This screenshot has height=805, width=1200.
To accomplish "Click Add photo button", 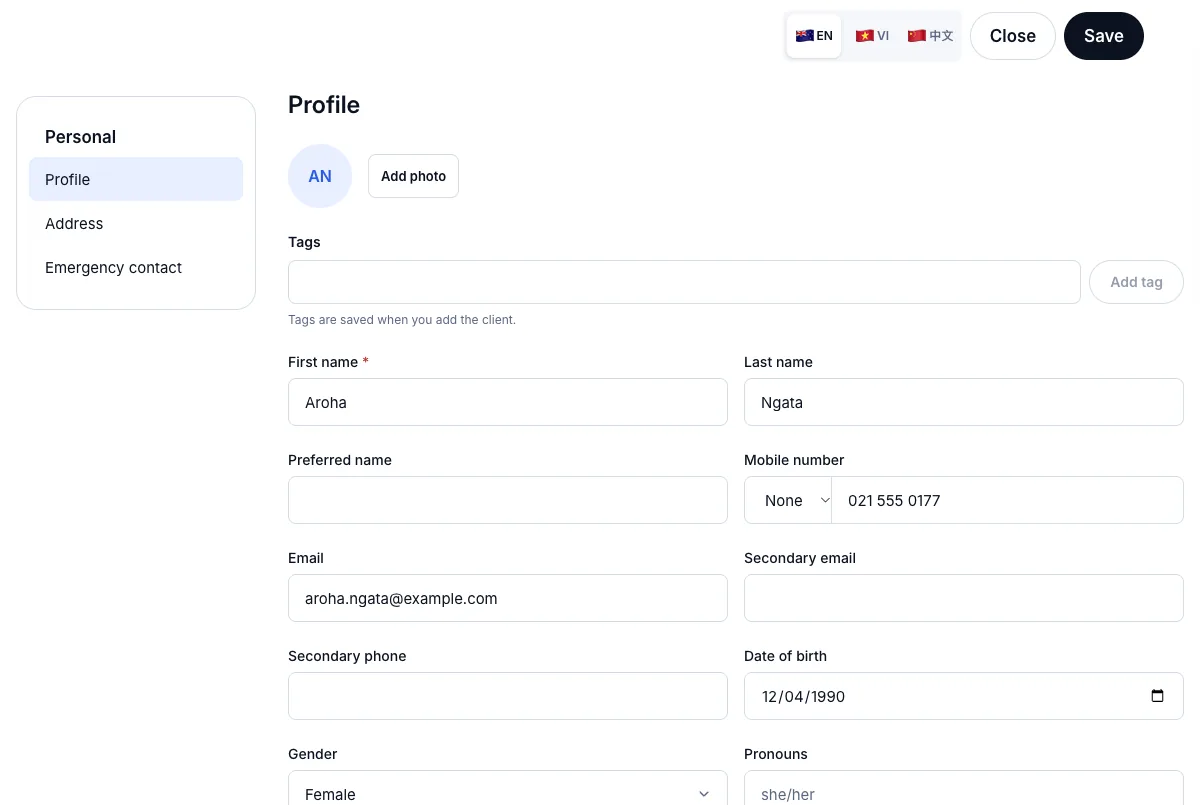I will click(x=413, y=176).
